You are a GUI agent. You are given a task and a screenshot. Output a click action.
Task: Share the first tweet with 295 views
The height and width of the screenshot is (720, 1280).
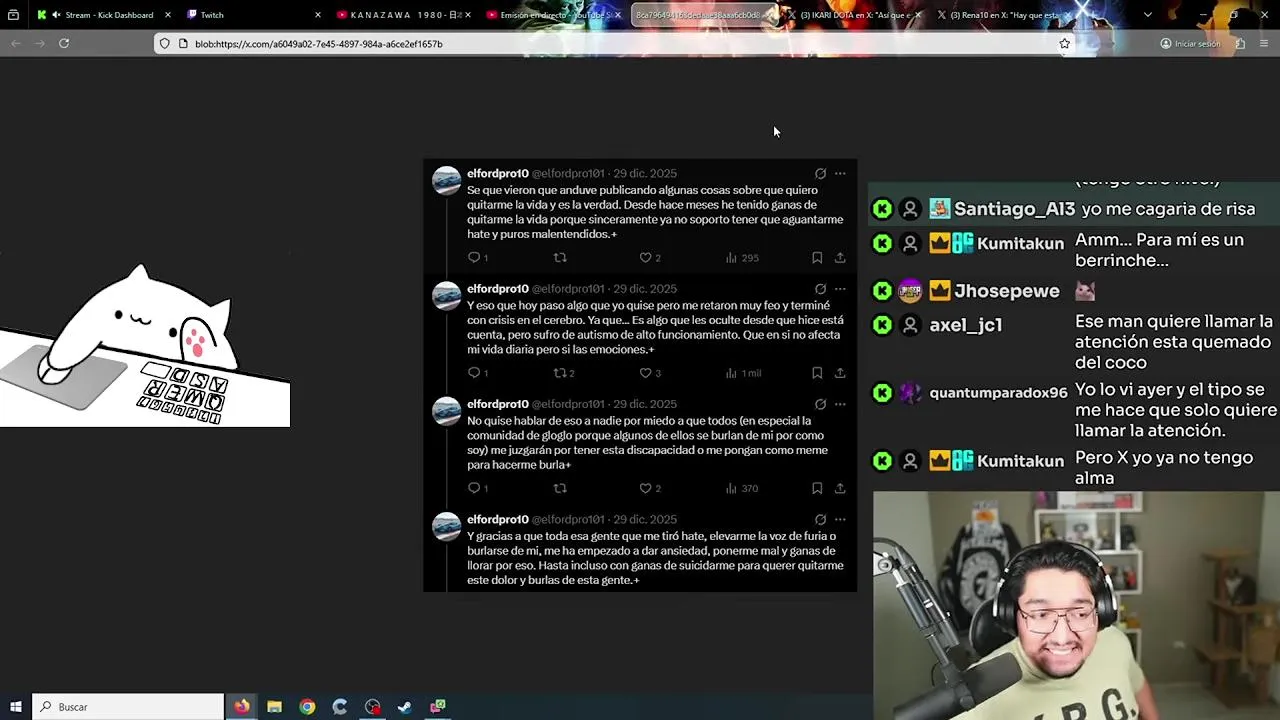[x=840, y=258]
